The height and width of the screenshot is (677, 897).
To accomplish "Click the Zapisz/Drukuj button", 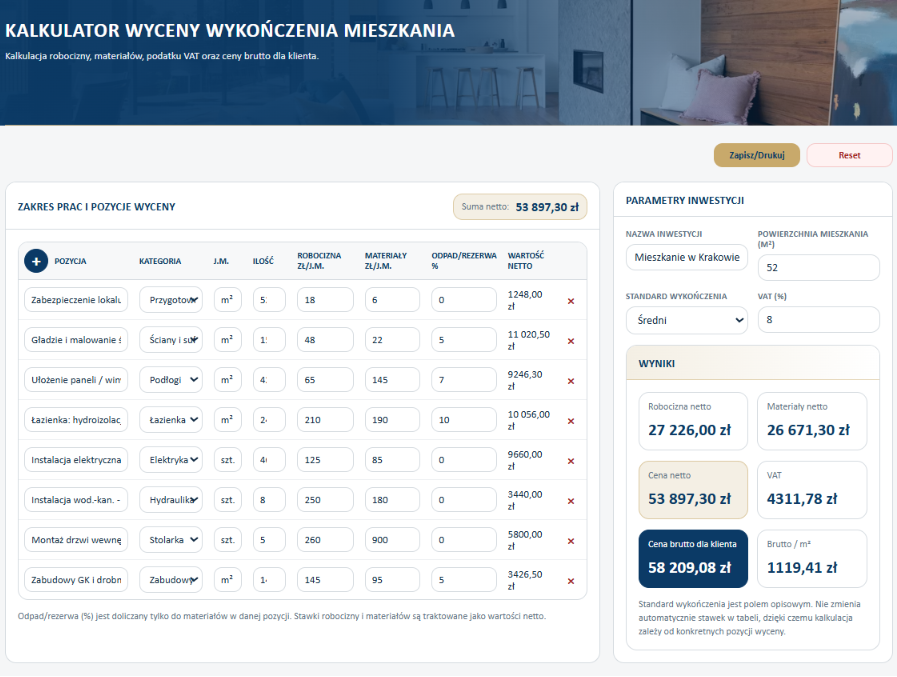I will pyautogui.click(x=756, y=155).
